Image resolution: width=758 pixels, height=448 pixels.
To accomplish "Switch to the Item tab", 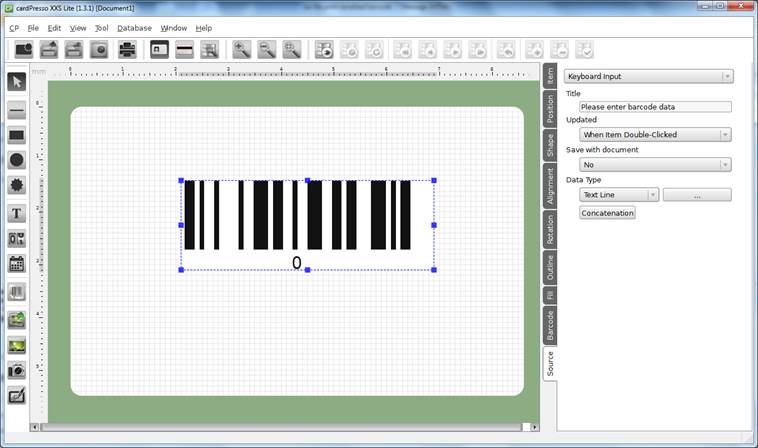I will coord(550,75).
